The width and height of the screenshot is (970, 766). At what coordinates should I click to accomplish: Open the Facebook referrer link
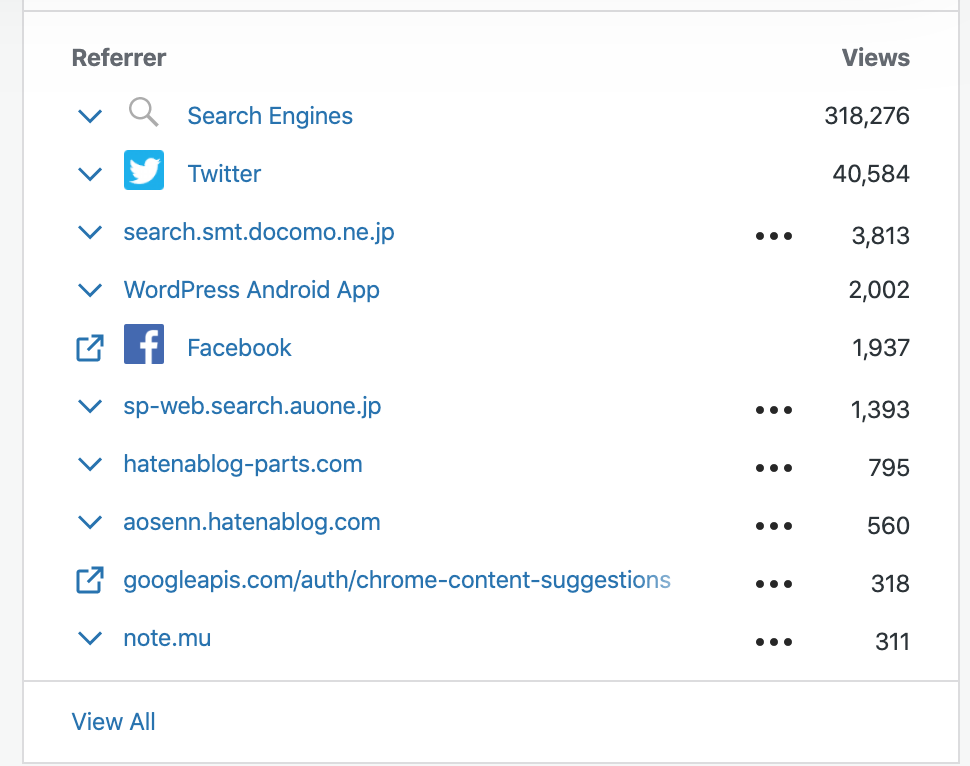tap(239, 348)
